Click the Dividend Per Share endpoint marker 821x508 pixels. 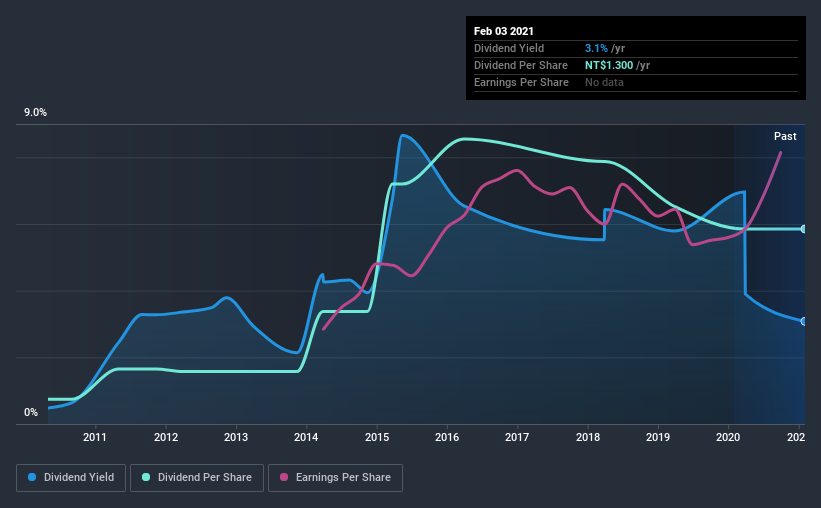(x=804, y=229)
